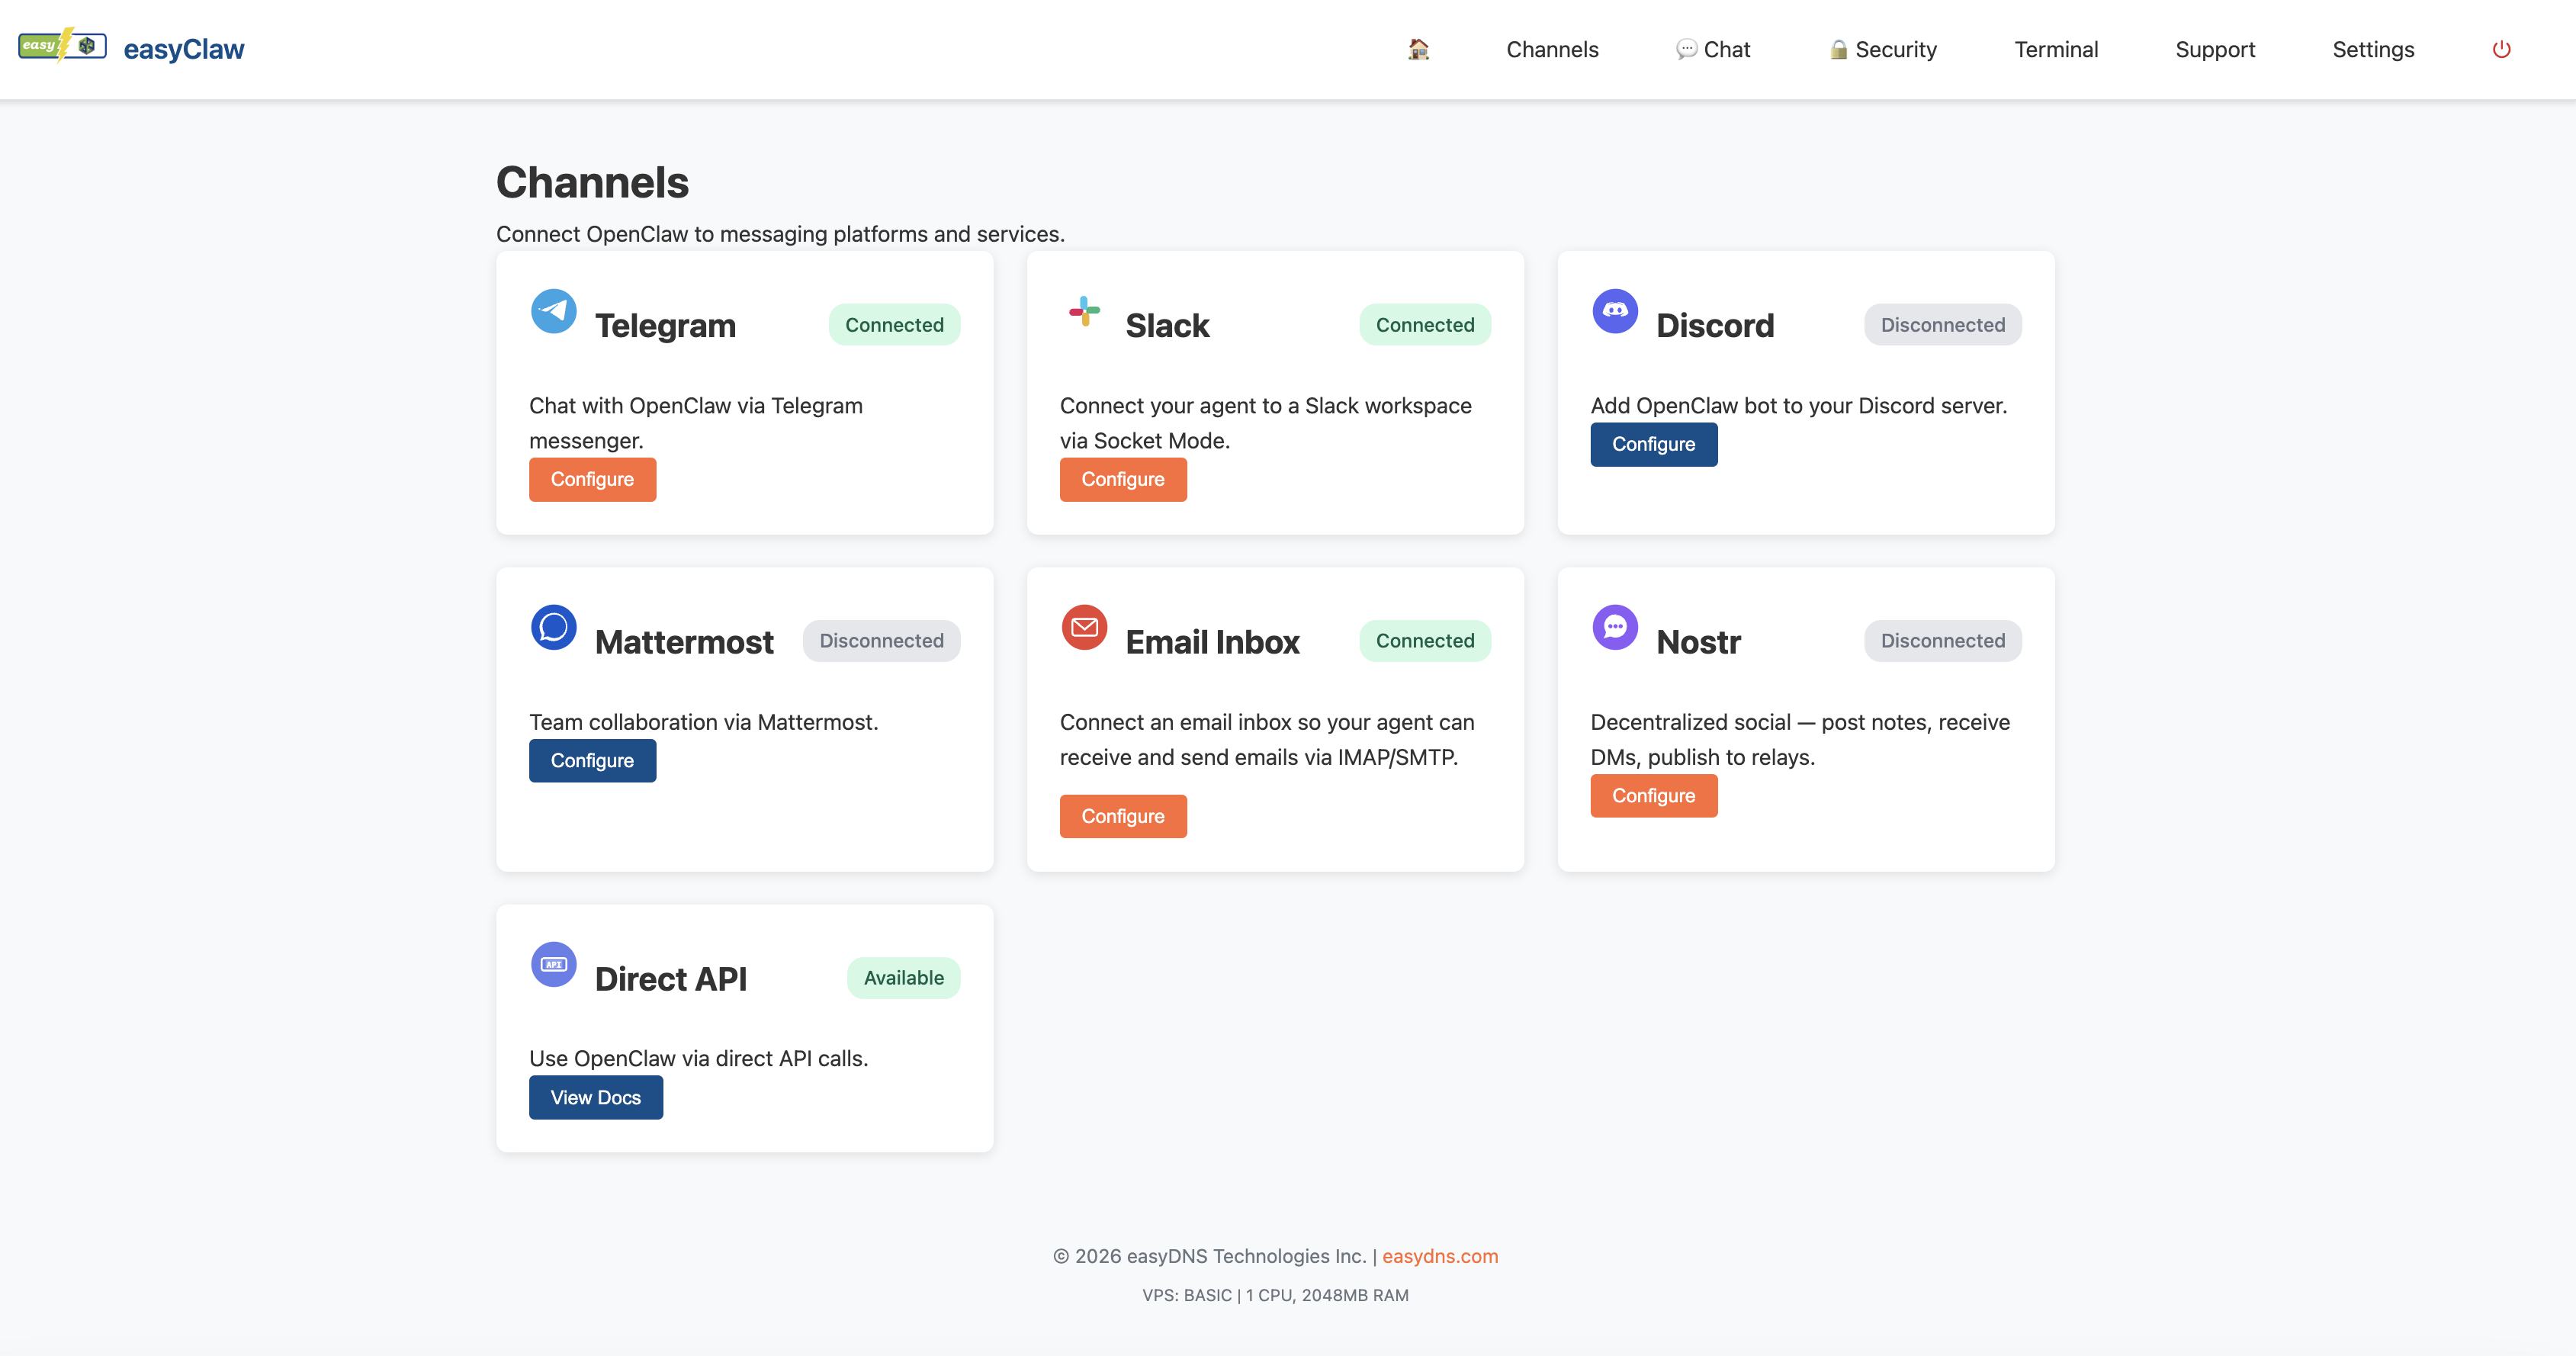
Task: Click the Slack card title
Action: click(1167, 326)
